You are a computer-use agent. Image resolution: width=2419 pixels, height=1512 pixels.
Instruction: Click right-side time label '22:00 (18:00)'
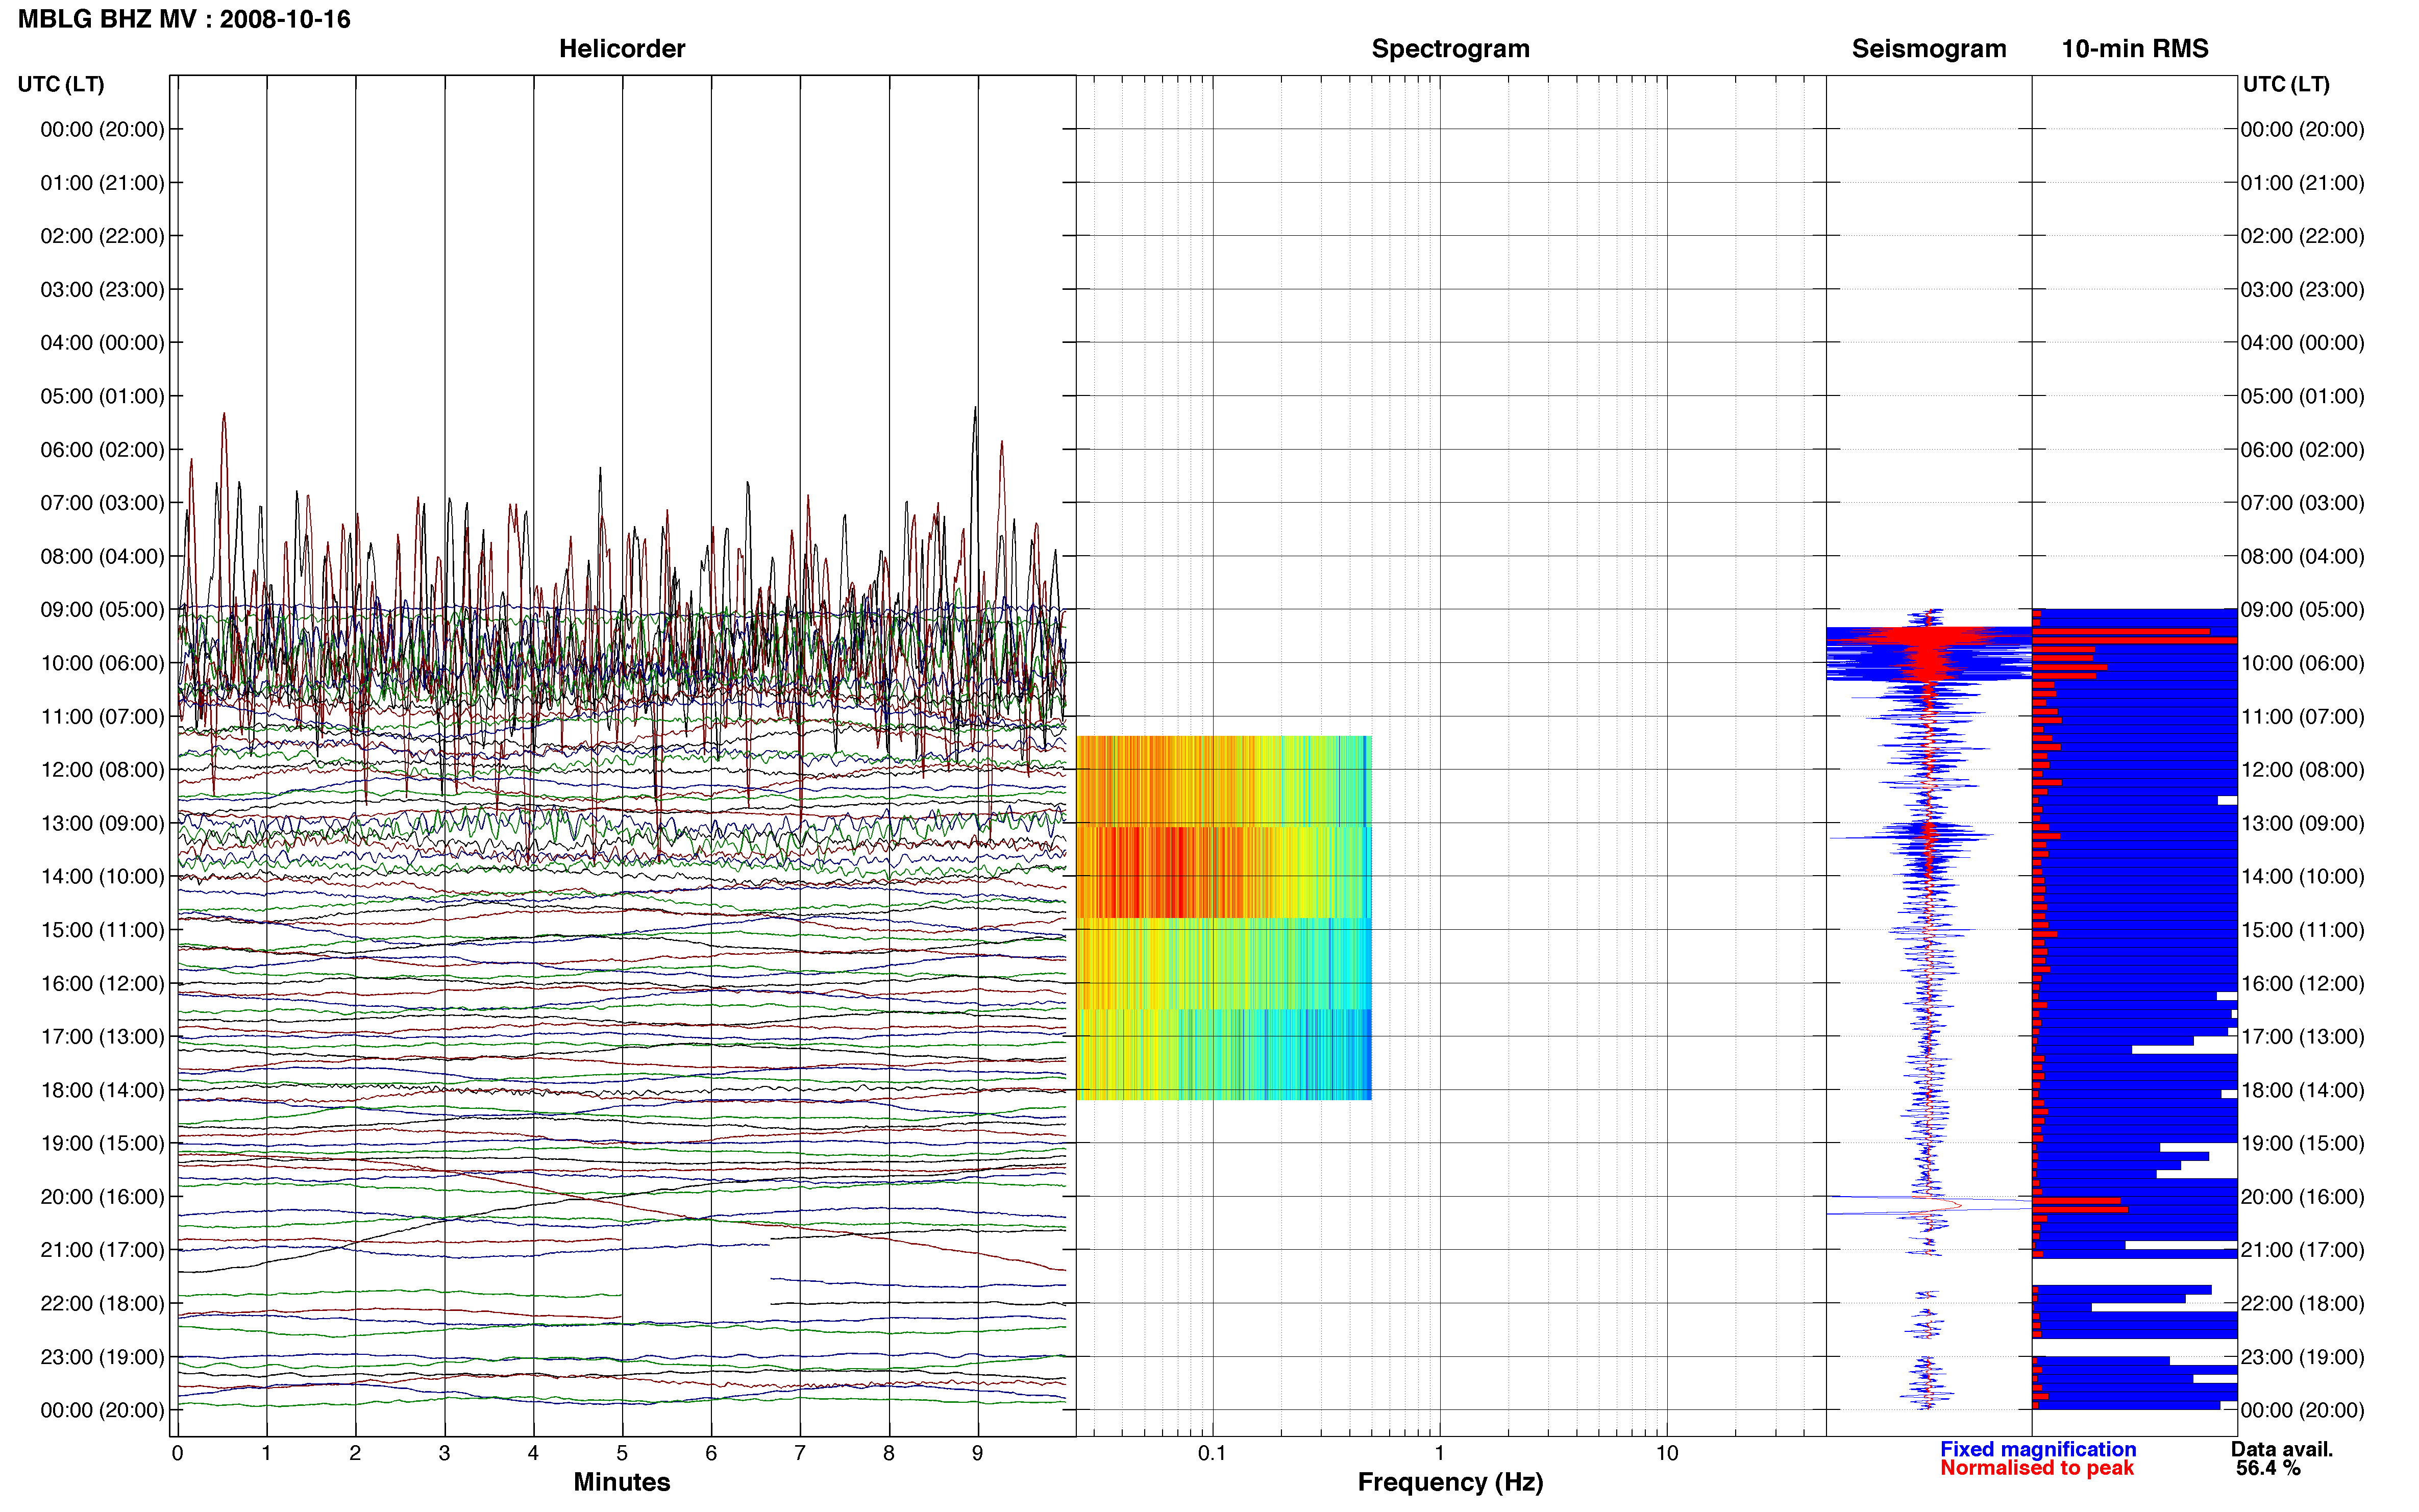[x=2302, y=1303]
